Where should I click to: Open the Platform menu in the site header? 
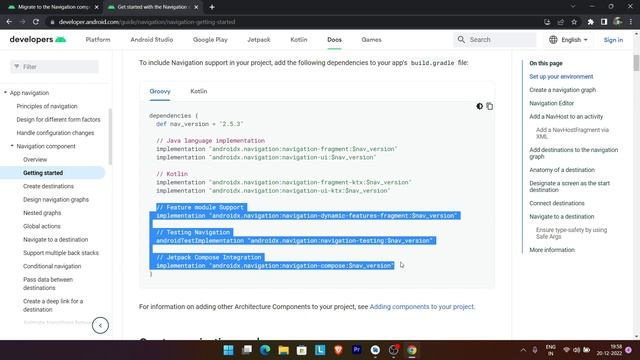click(x=98, y=40)
